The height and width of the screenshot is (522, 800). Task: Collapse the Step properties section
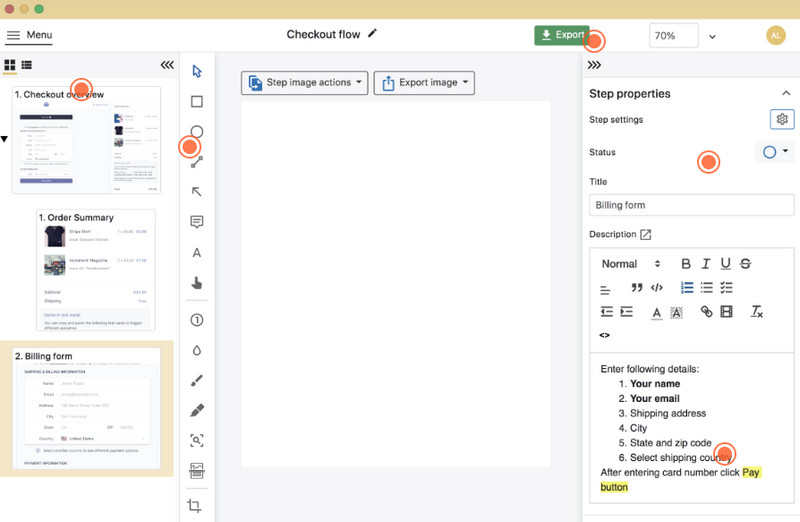[x=785, y=93]
